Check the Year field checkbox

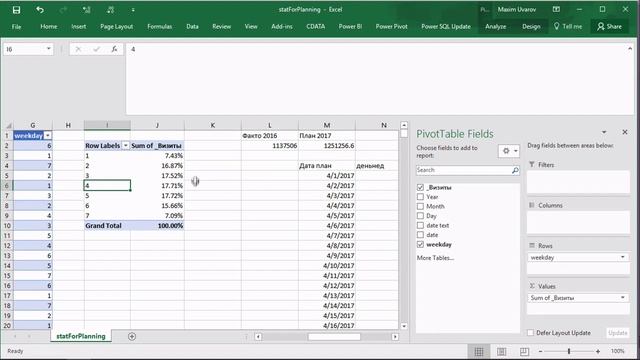pyautogui.click(x=420, y=197)
